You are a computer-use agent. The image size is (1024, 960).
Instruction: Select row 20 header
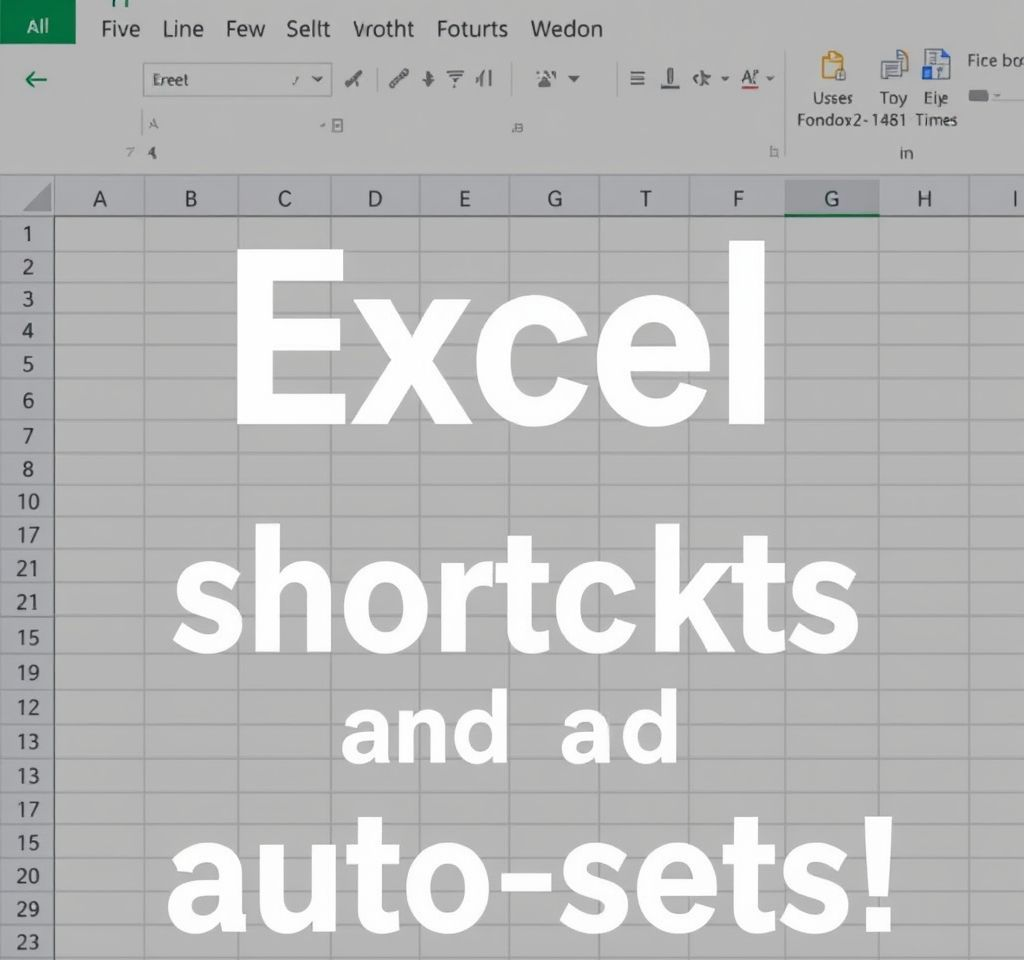click(x=27, y=875)
